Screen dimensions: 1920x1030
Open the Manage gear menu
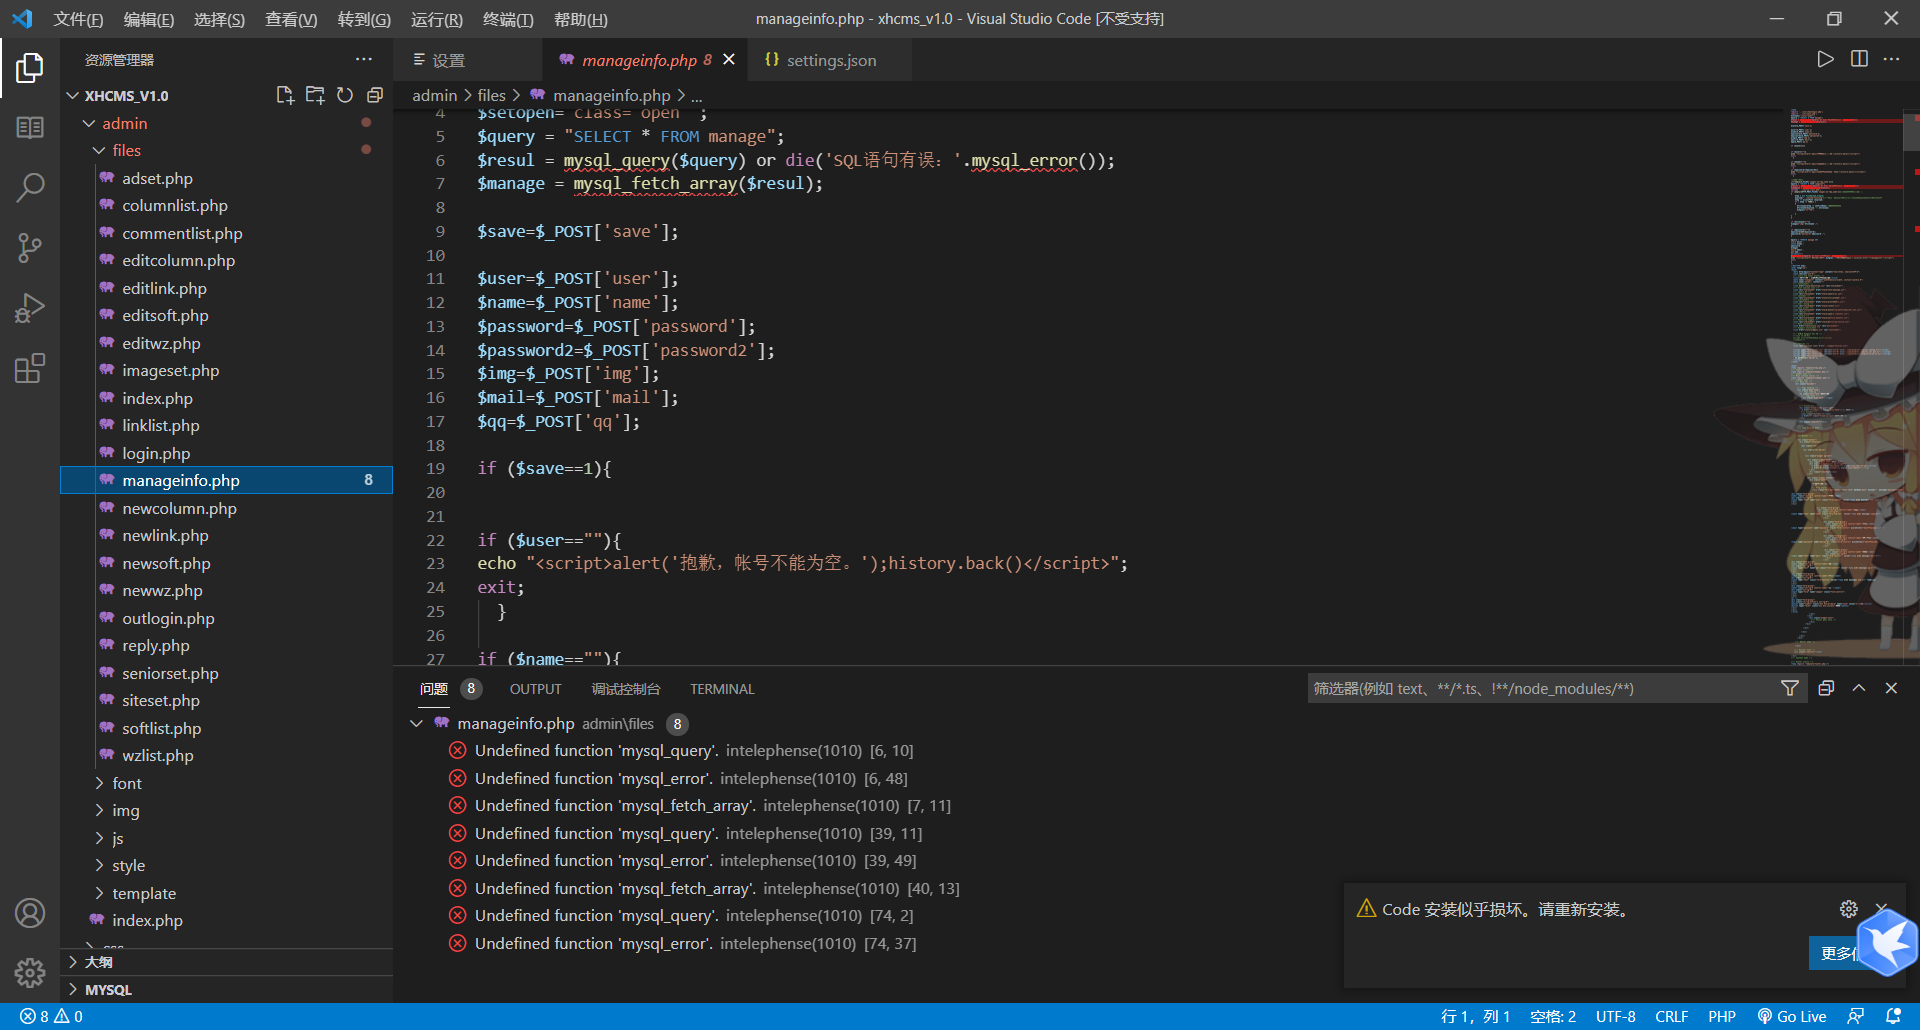(x=30, y=972)
